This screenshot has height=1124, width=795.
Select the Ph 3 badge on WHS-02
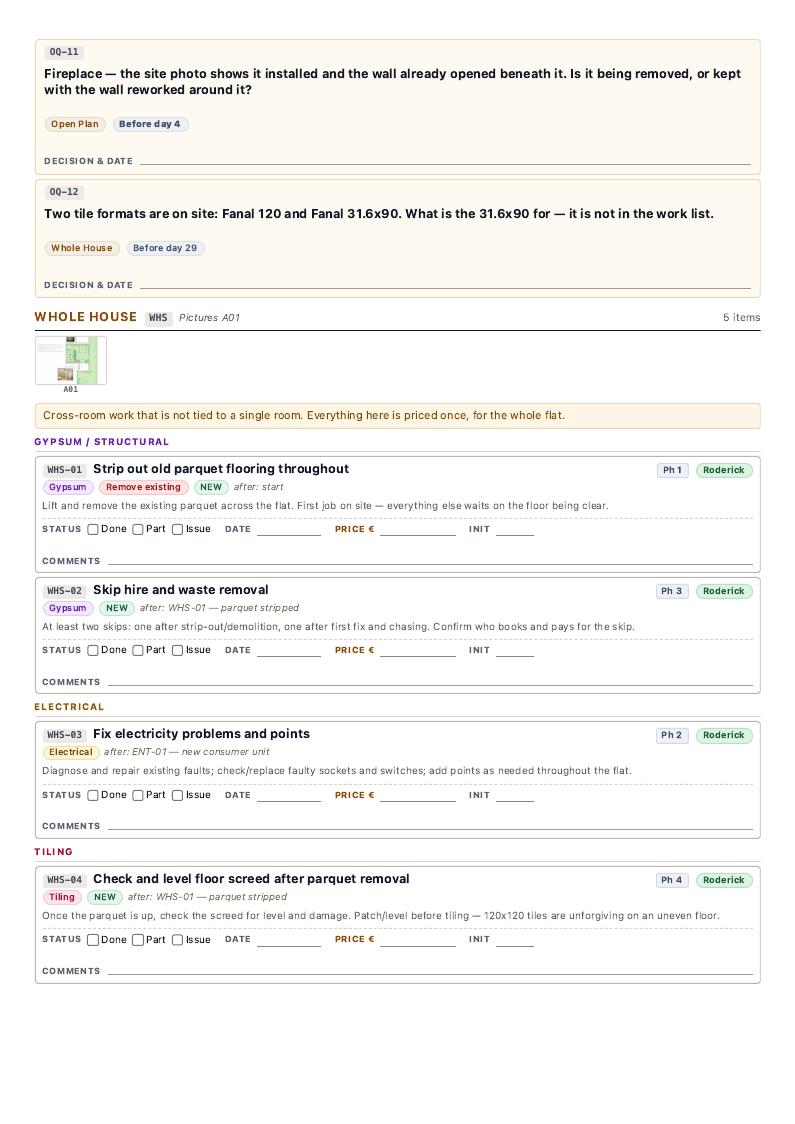[672, 591]
